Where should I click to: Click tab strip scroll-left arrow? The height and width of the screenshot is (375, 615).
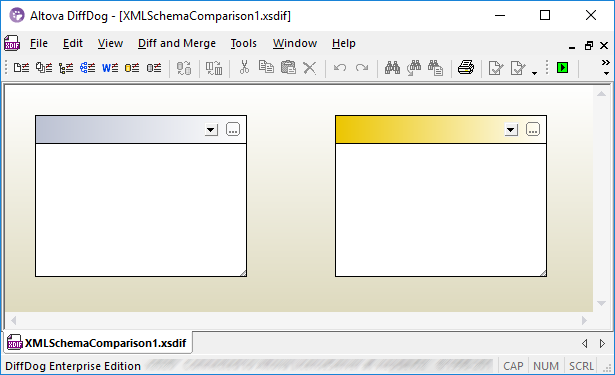click(x=585, y=344)
